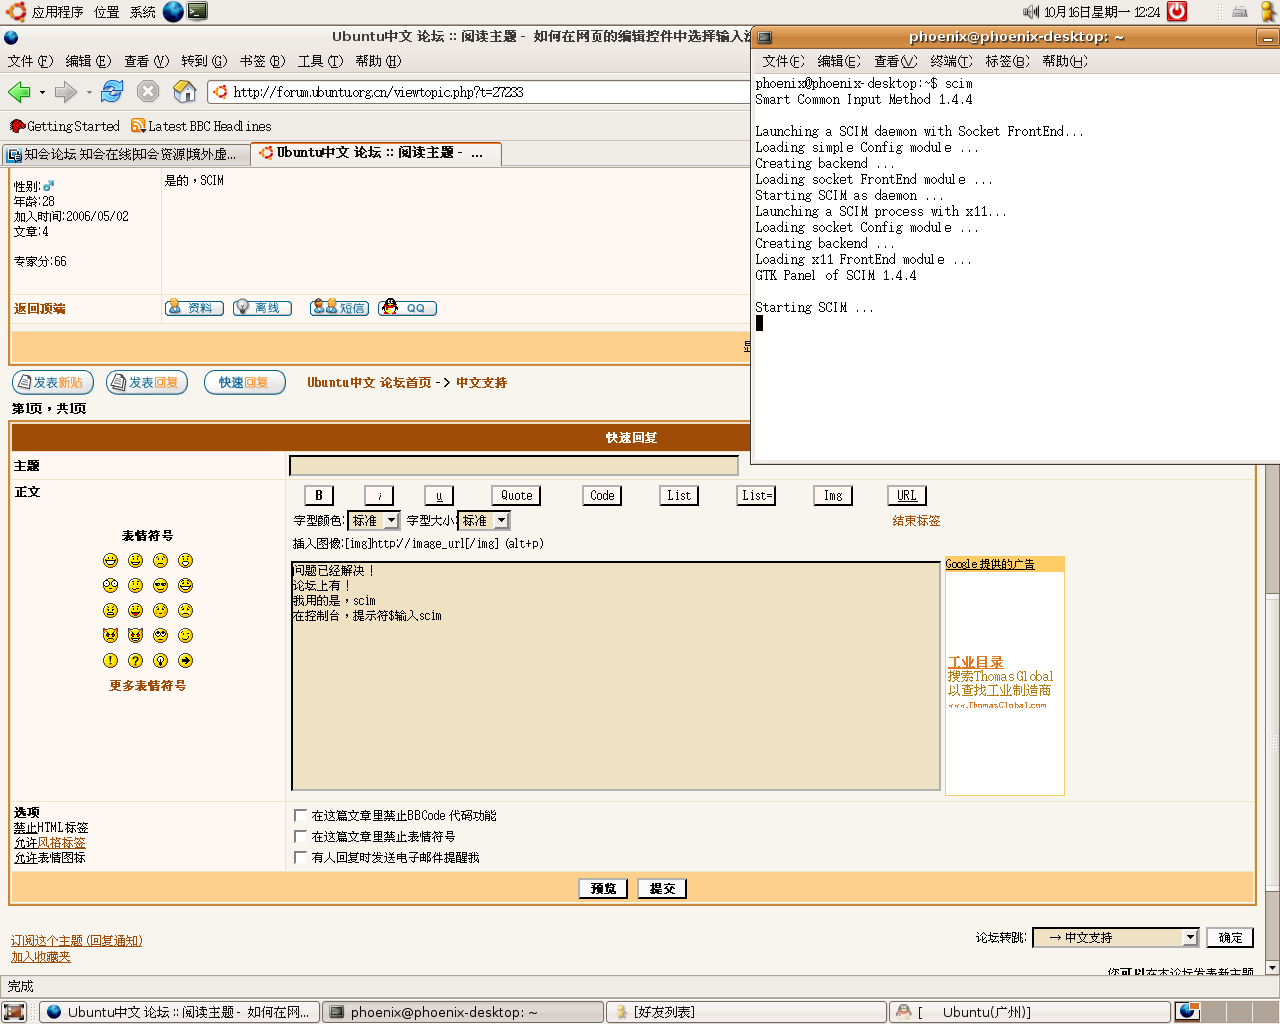Open the Ubuntu applications menu logo icon
Viewport: 1280px width, 1024px height.
(x=16, y=12)
